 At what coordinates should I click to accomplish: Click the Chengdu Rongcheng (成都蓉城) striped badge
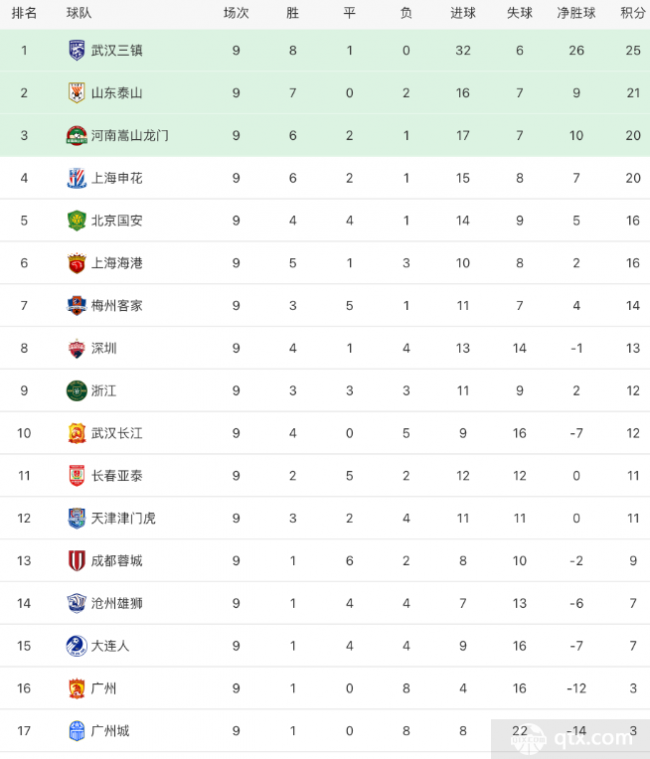click(76, 560)
